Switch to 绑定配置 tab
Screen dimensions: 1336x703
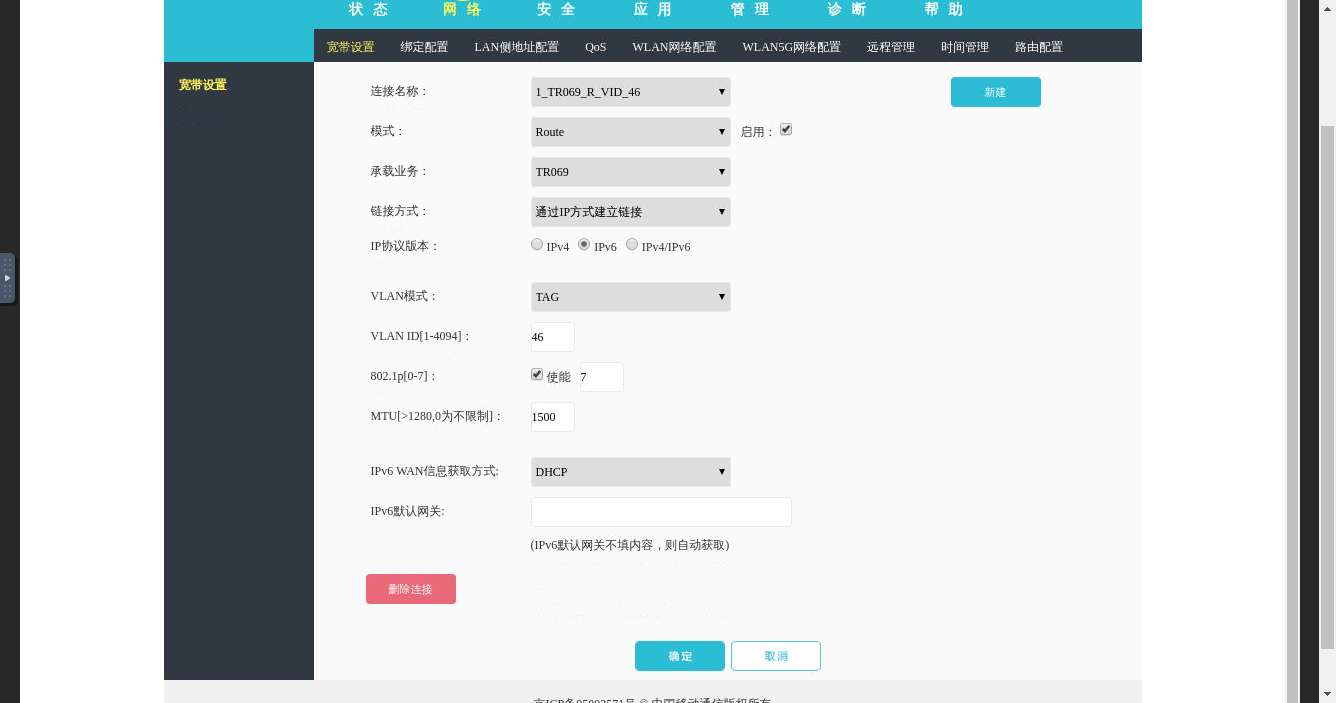tap(424, 47)
